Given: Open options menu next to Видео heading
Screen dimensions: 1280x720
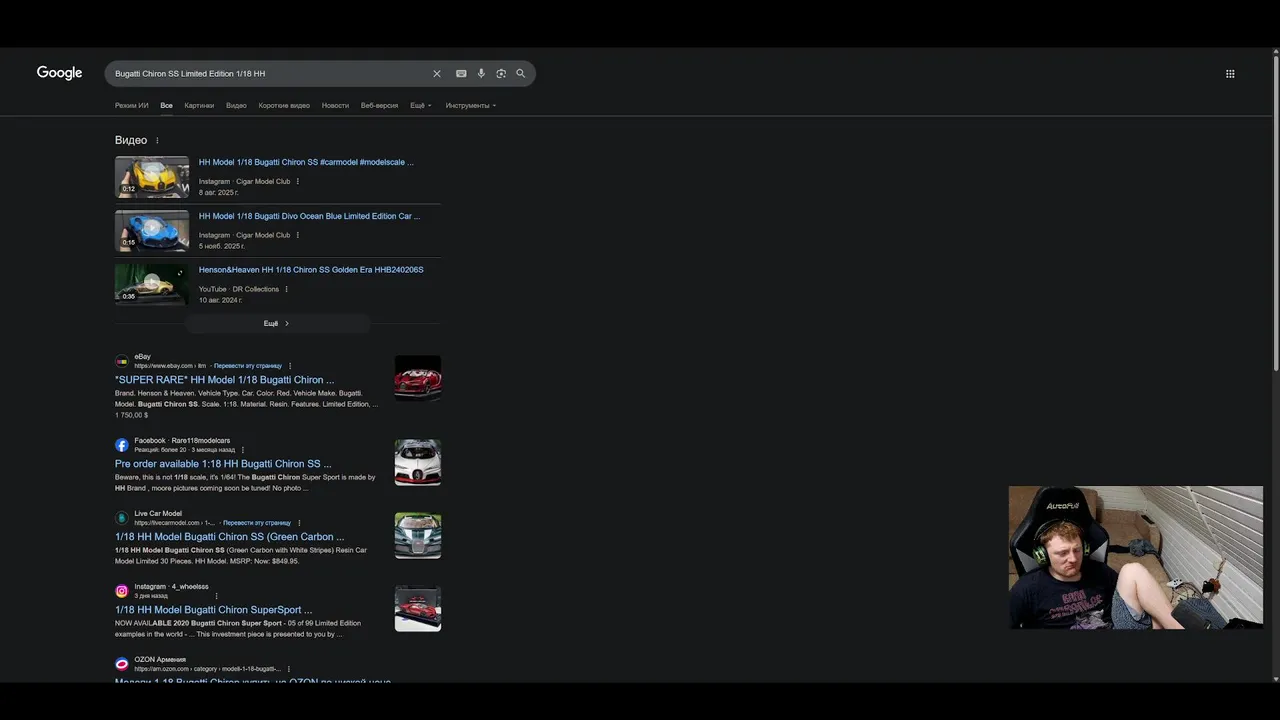Looking at the screenshot, I should pos(157,141).
